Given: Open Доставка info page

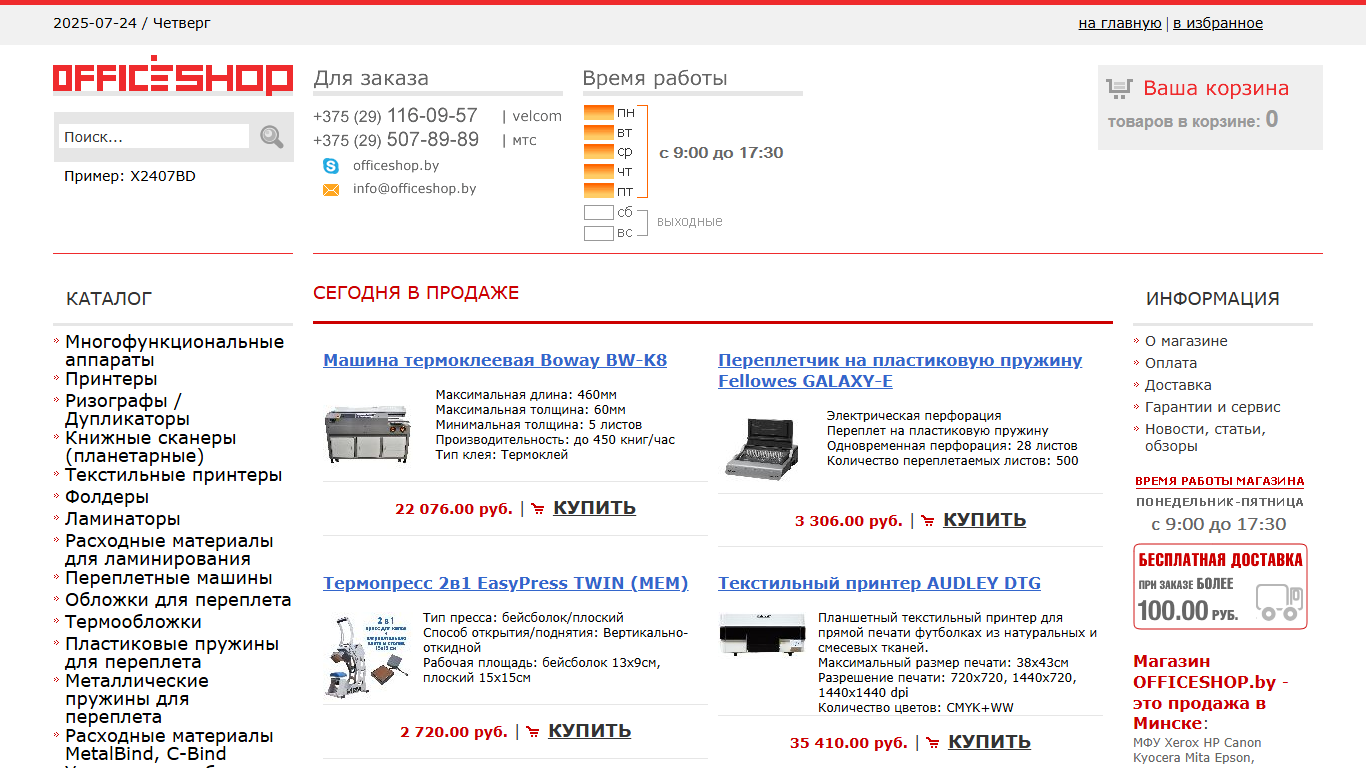Looking at the screenshot, I should point(1178,385).
